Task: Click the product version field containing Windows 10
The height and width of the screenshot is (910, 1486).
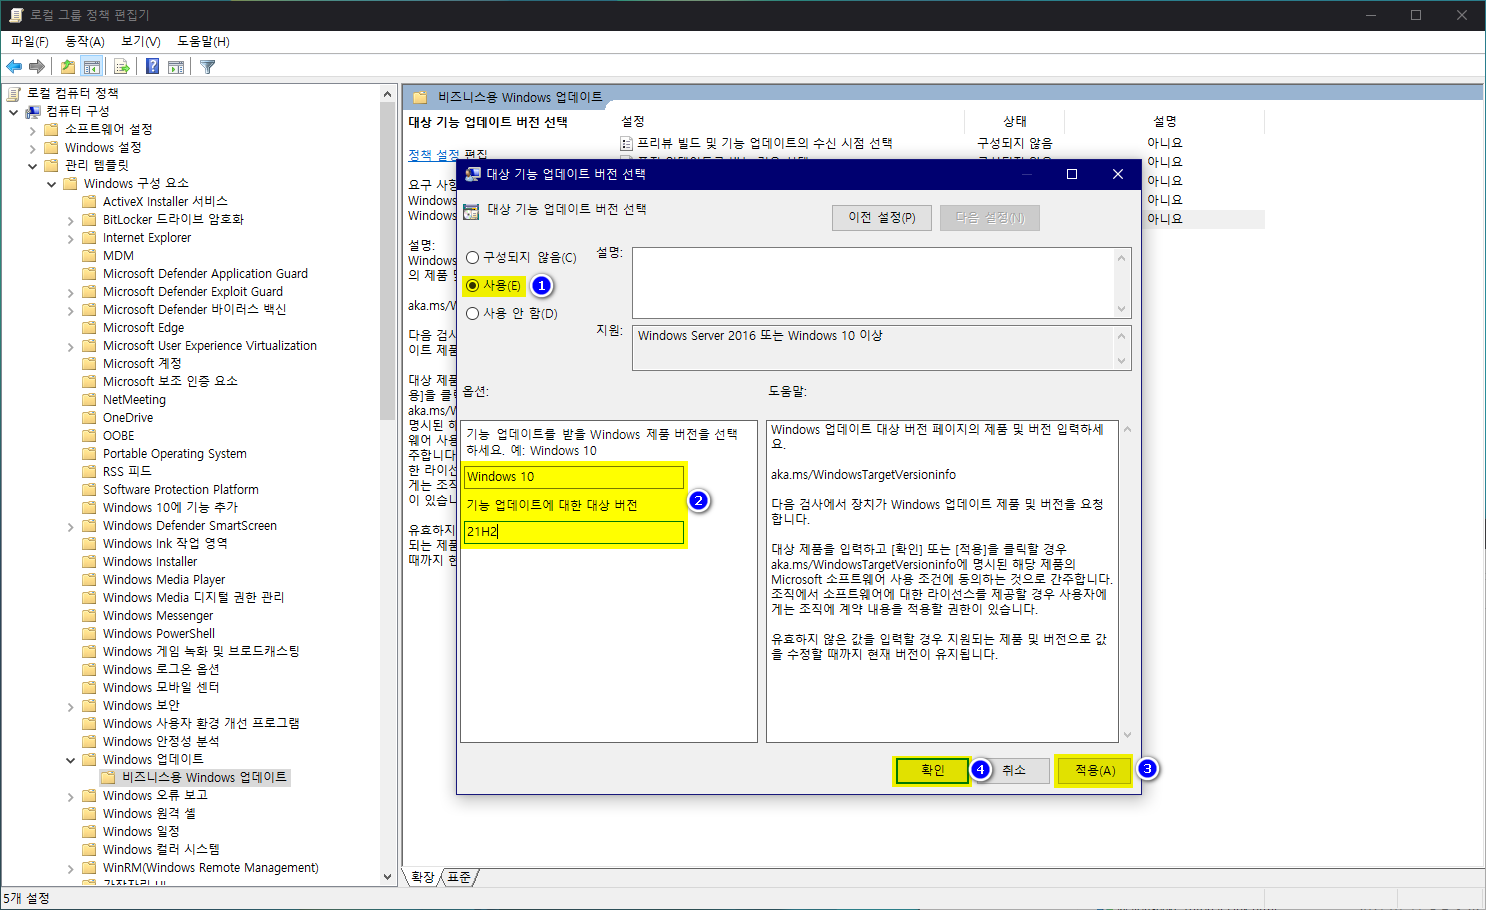Action: [574, 477]
